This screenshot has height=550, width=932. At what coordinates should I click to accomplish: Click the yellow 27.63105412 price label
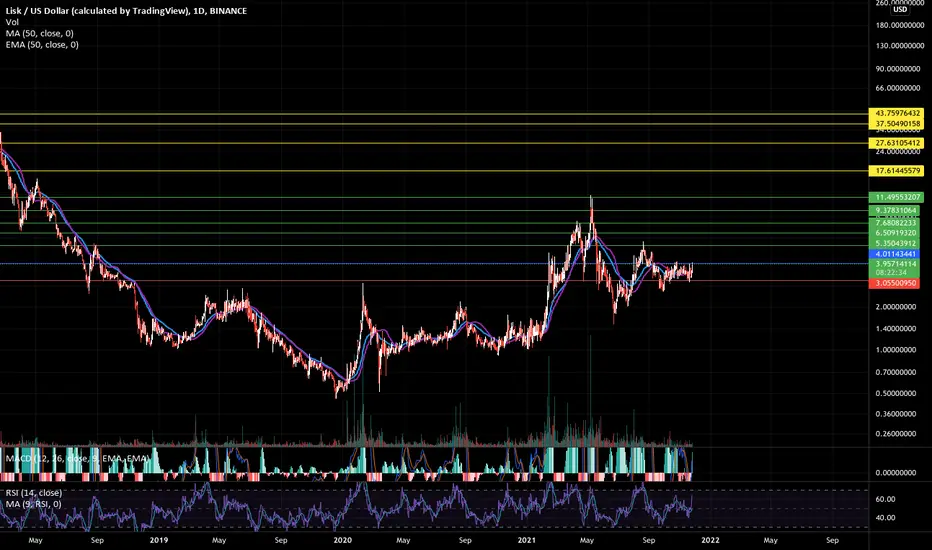click(x=898, y=143)
